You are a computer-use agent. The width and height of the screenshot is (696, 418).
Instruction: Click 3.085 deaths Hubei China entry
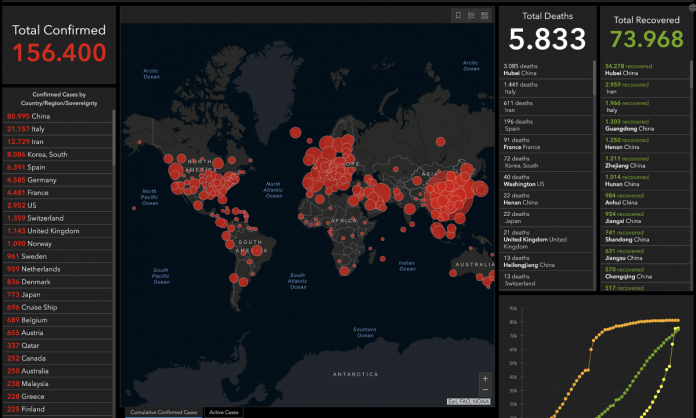[546, 70]
